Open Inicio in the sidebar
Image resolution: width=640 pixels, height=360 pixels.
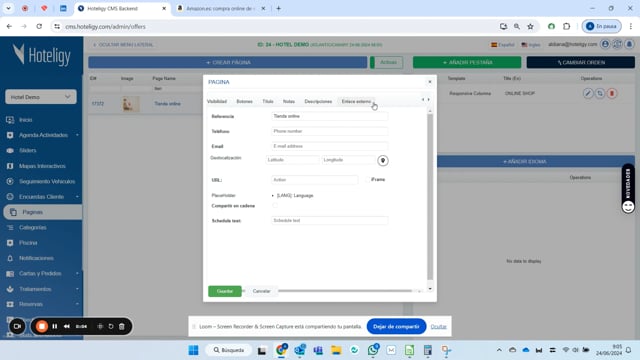pyautogui.click(x=25, y=120)
